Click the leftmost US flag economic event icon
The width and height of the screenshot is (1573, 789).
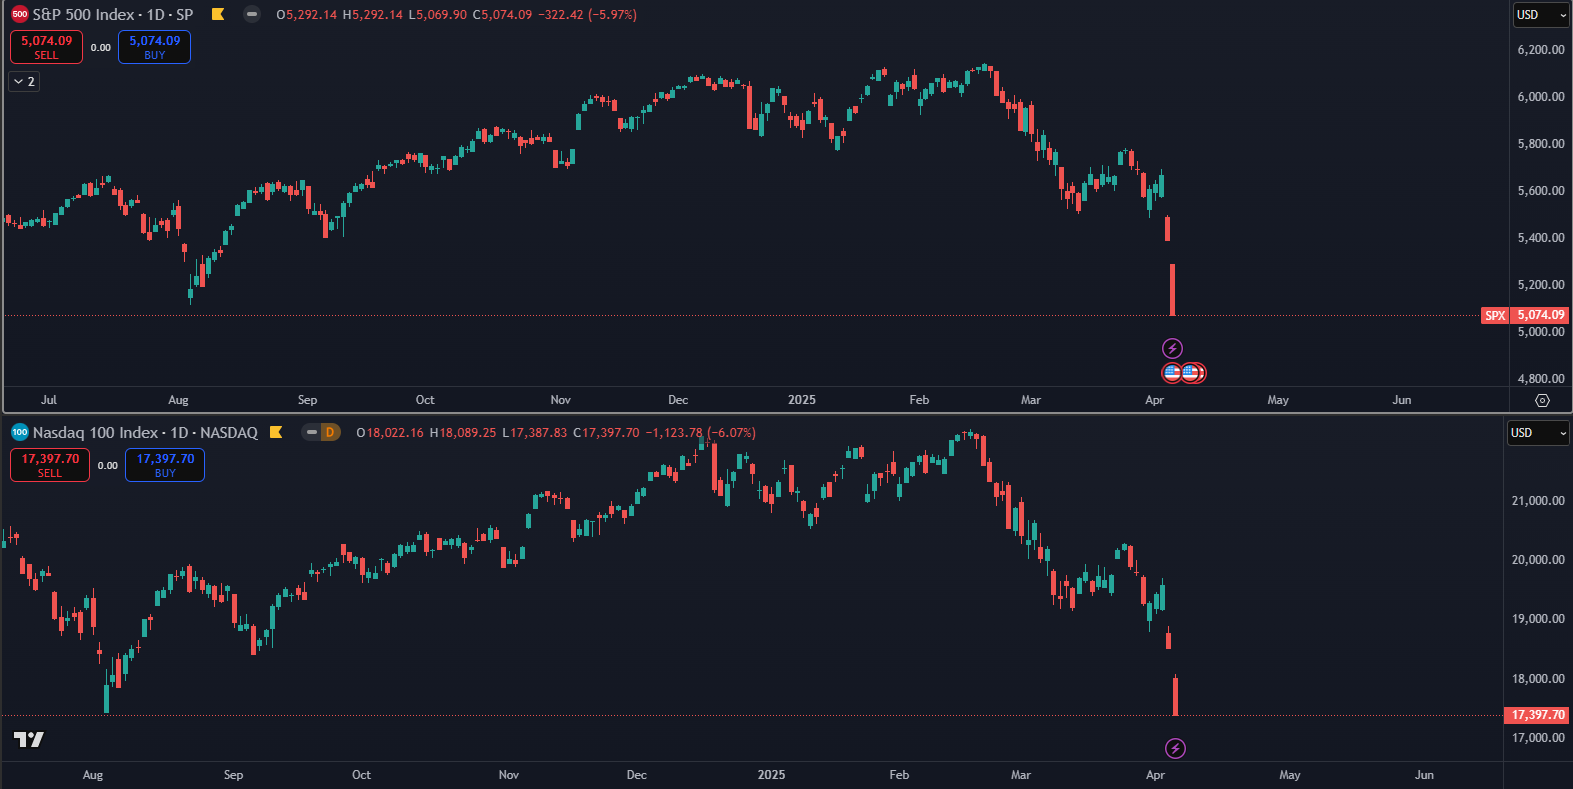[1172, 373]
